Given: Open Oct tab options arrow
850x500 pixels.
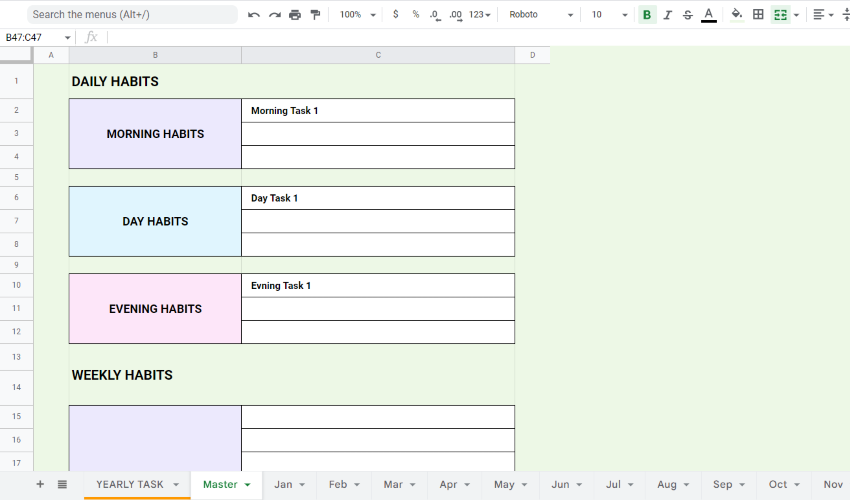Looking at the screenshot, I should coord(797,485).
